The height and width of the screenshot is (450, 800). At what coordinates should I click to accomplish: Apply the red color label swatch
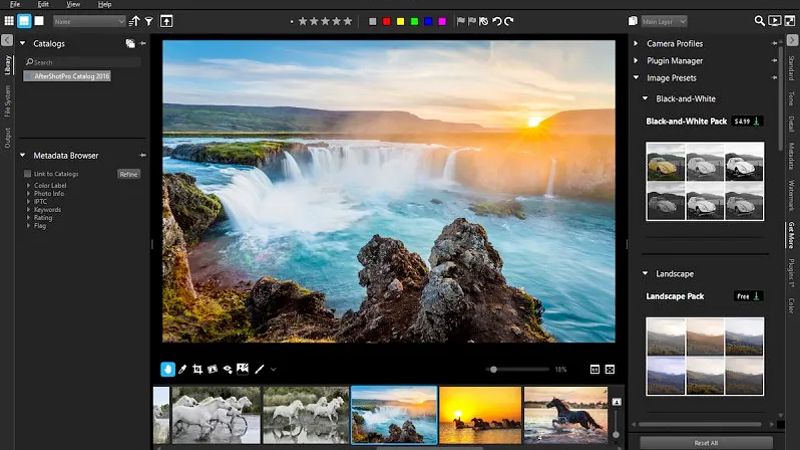point(387,21)
